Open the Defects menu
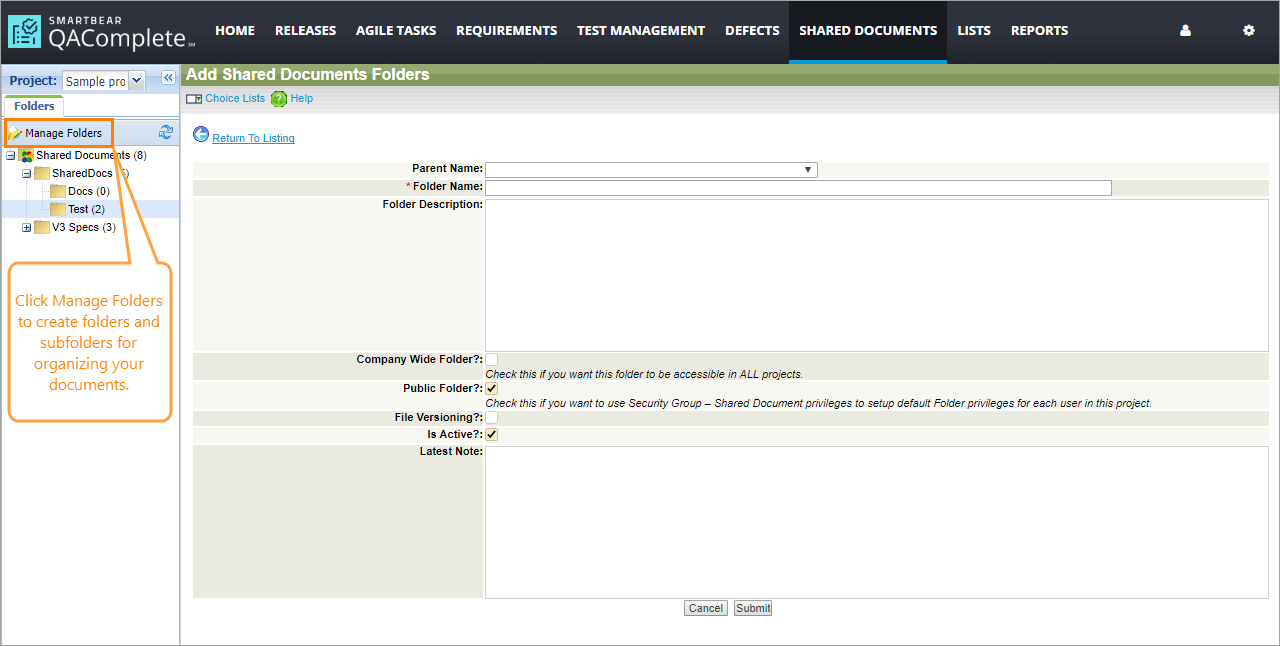1280x646 pixels. click(x=752, y=31)
